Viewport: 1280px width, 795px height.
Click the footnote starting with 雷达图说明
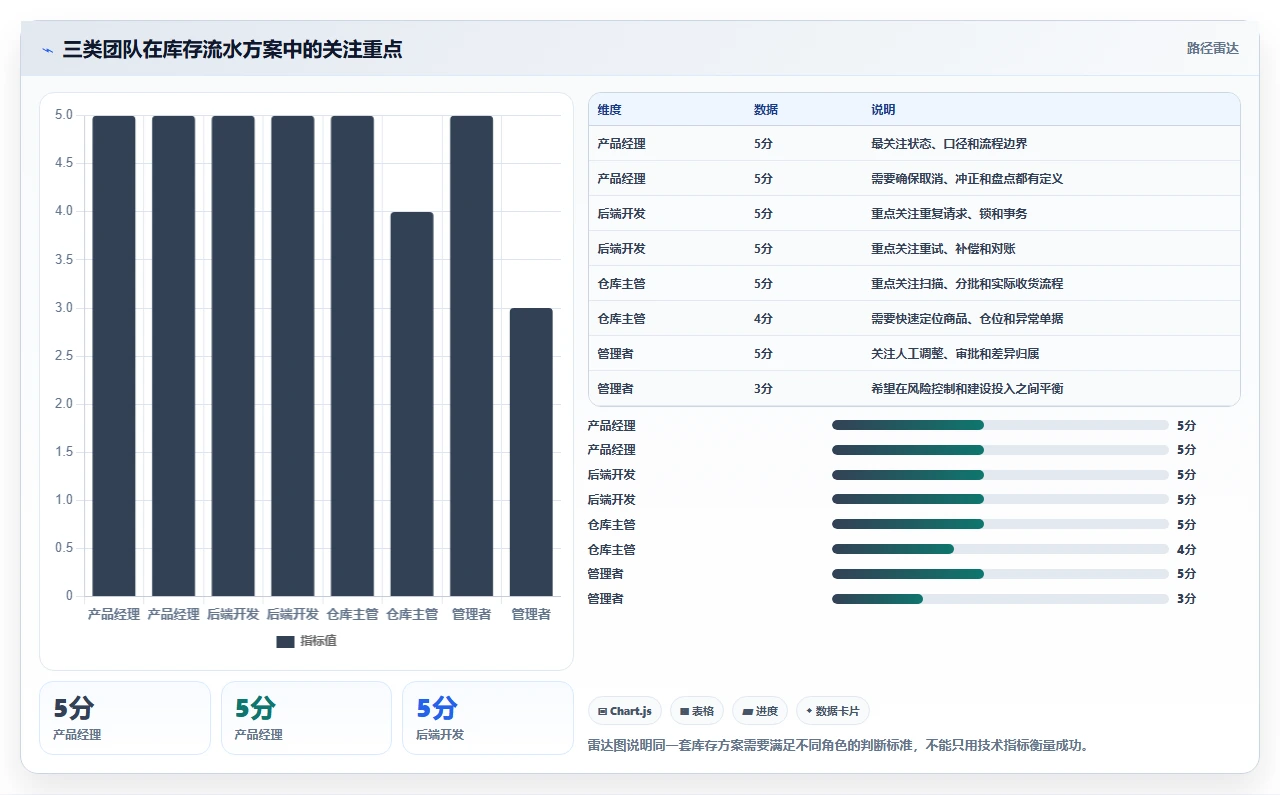(838, 745)
